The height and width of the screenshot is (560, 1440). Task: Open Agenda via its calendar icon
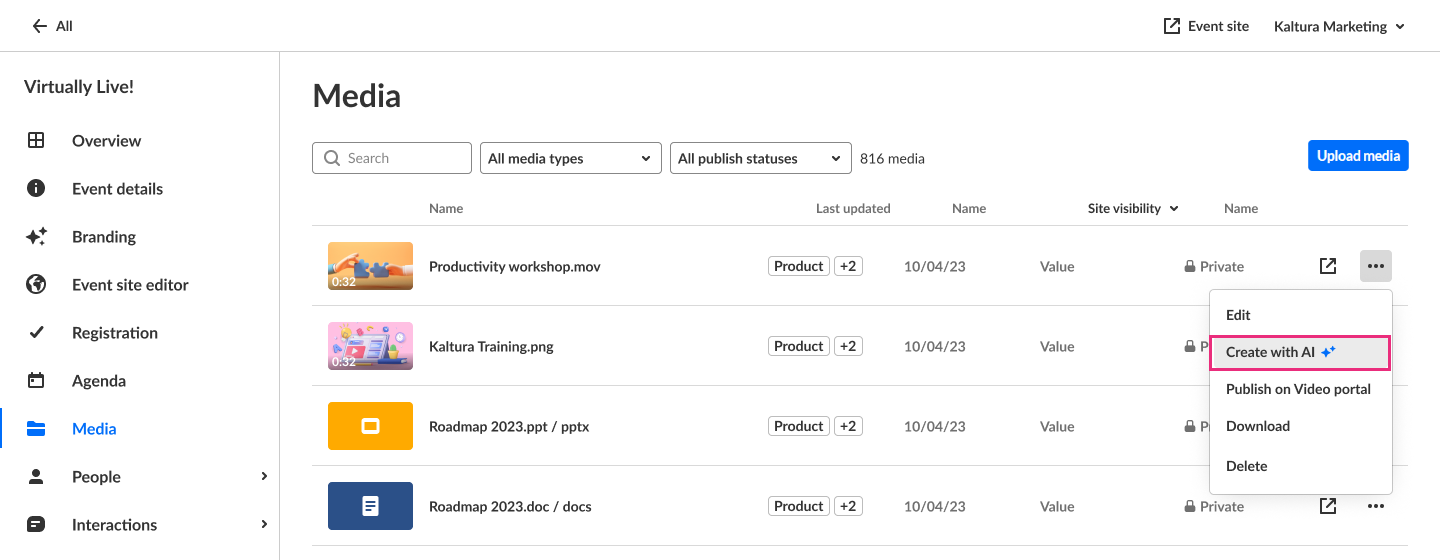[36, 381]
